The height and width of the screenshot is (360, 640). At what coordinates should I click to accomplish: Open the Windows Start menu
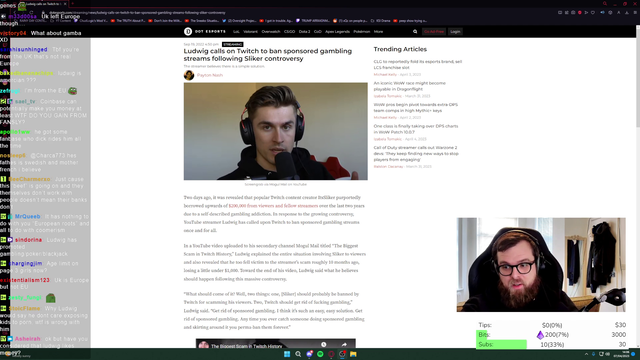click(x=287, y=354)
